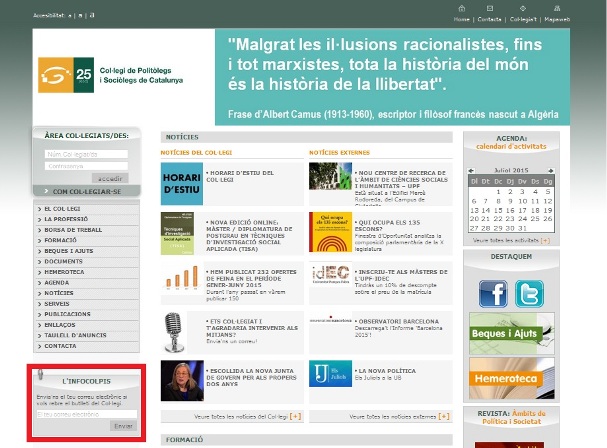This screenshot has width=607, height=448.
Task: Open La nova política headline
Action: coord(385,371)
